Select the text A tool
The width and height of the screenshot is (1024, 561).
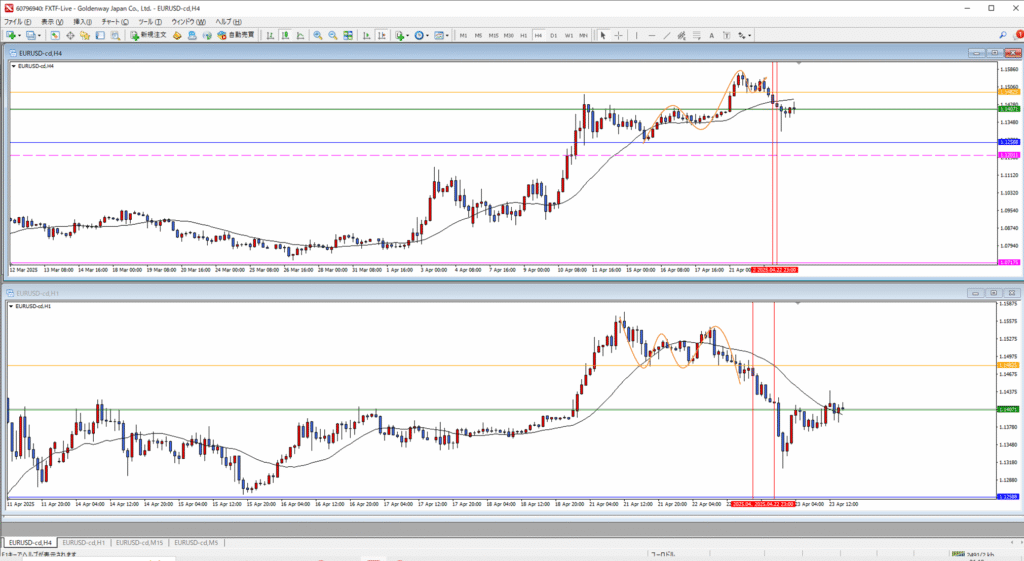pos(711,35)
